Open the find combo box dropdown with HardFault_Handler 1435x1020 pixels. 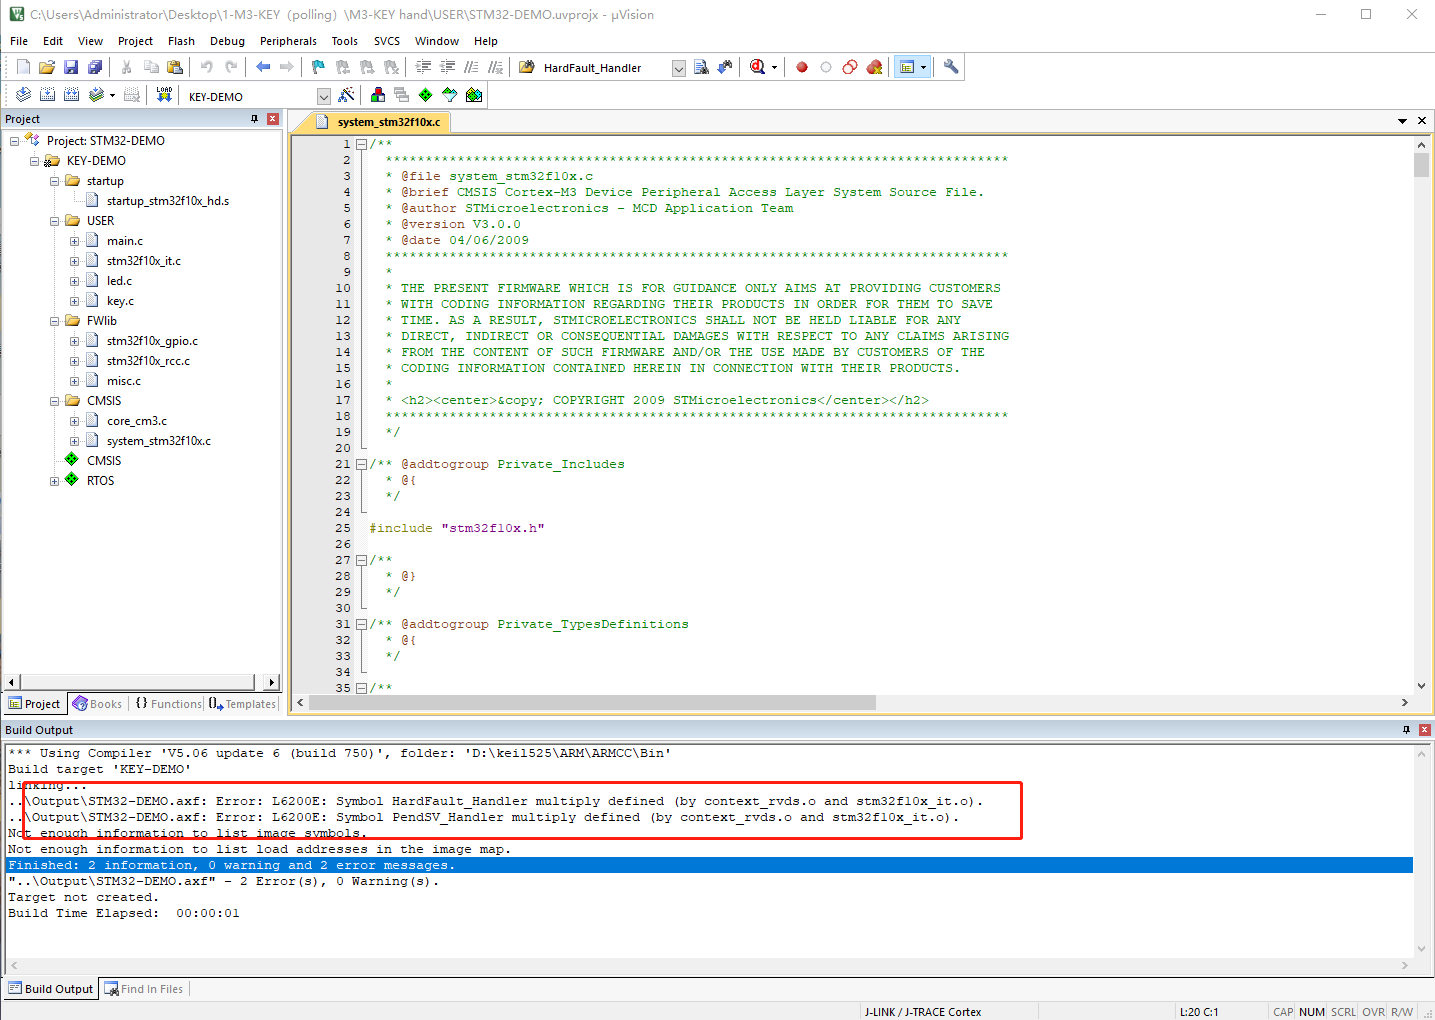(679, 68)
